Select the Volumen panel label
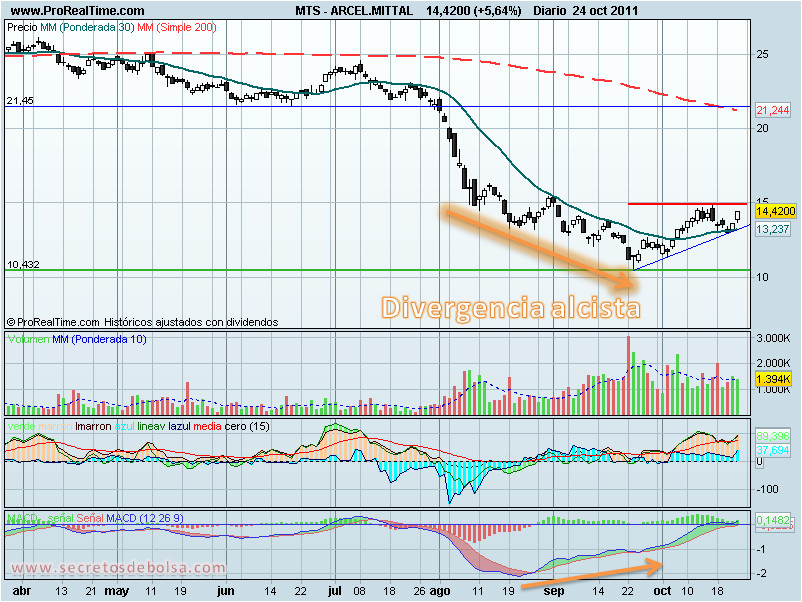This screenshot has width=802, height=602. [x=29, y=339]
